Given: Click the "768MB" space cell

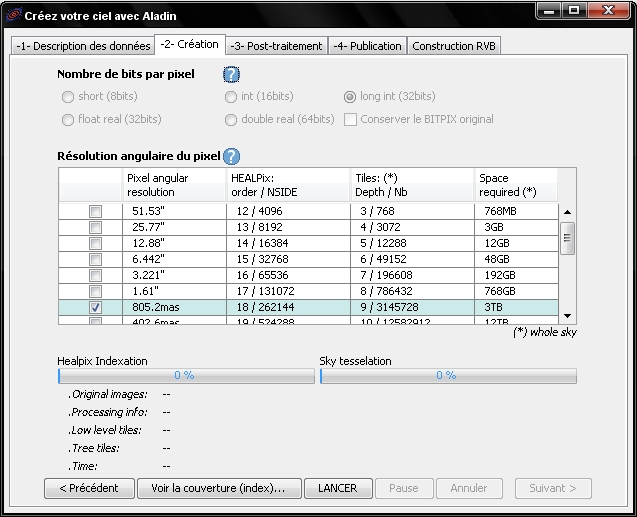Looking at the screenshot, I should pyautogui.click(x=516, y=211).
